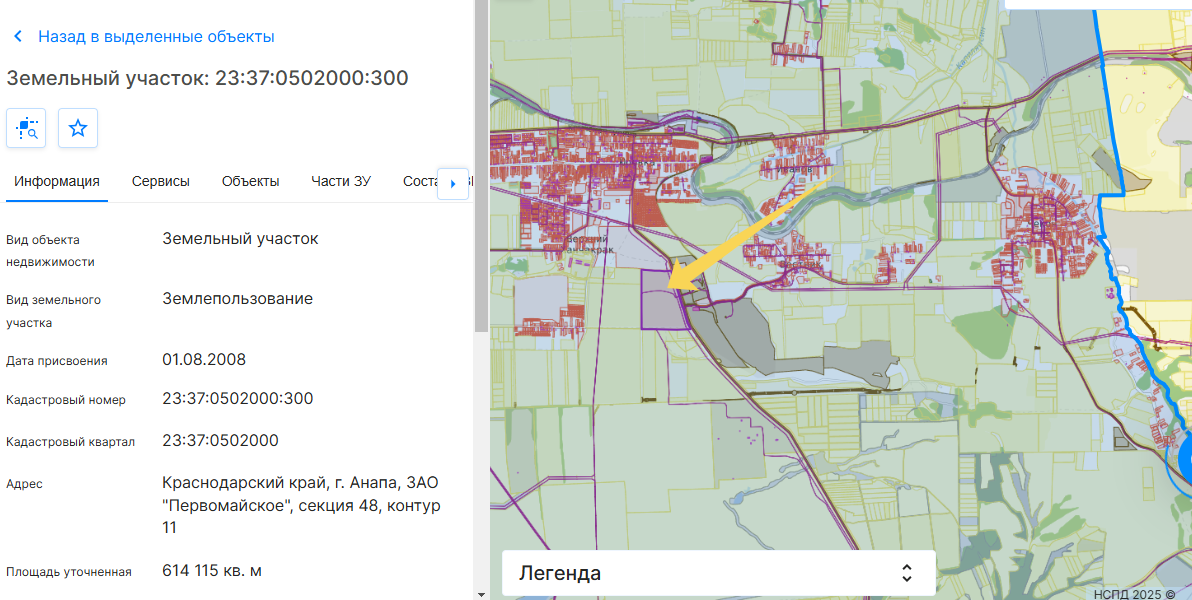This screenshot has width=1192, height=600.
Task: Go to the Части ЗУ tab
Action: point(341,181)
